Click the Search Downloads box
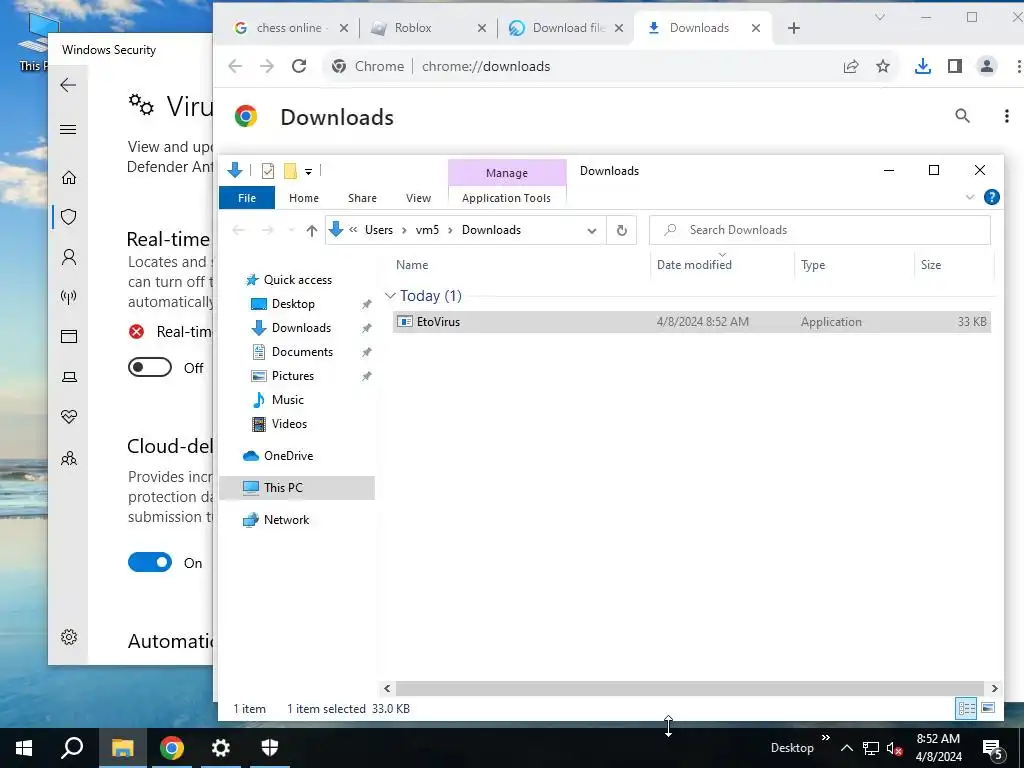 pos(820,230)
